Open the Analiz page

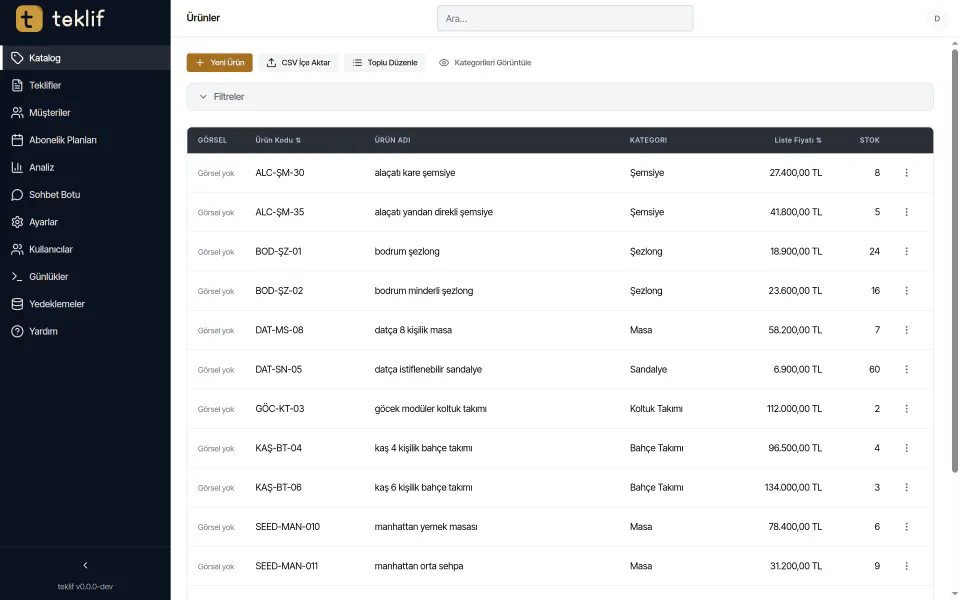click(85, 167)
